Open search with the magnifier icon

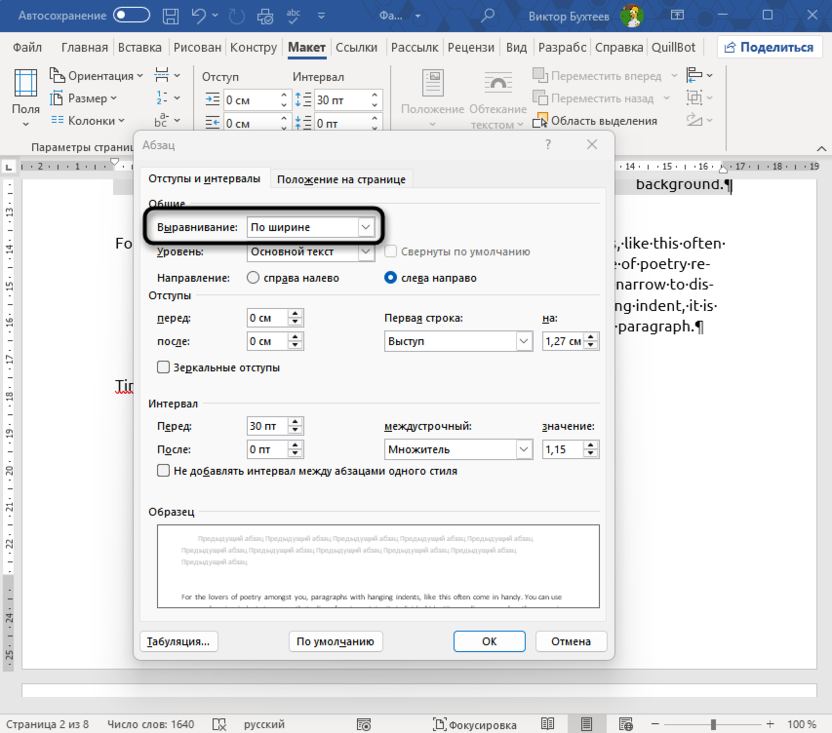coord(488,15)
